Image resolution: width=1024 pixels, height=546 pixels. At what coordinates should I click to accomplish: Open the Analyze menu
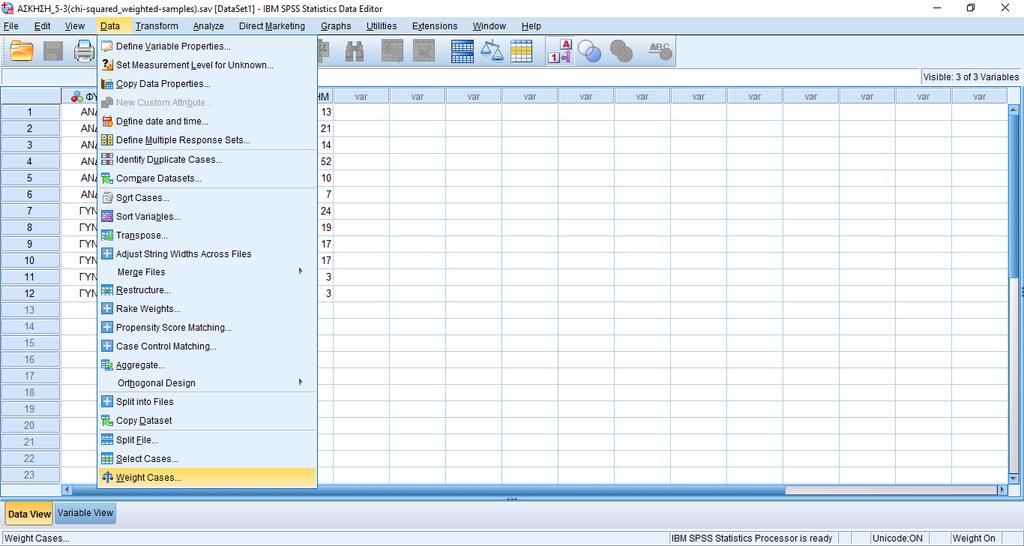pyautogui.click(x=208, y=26)
